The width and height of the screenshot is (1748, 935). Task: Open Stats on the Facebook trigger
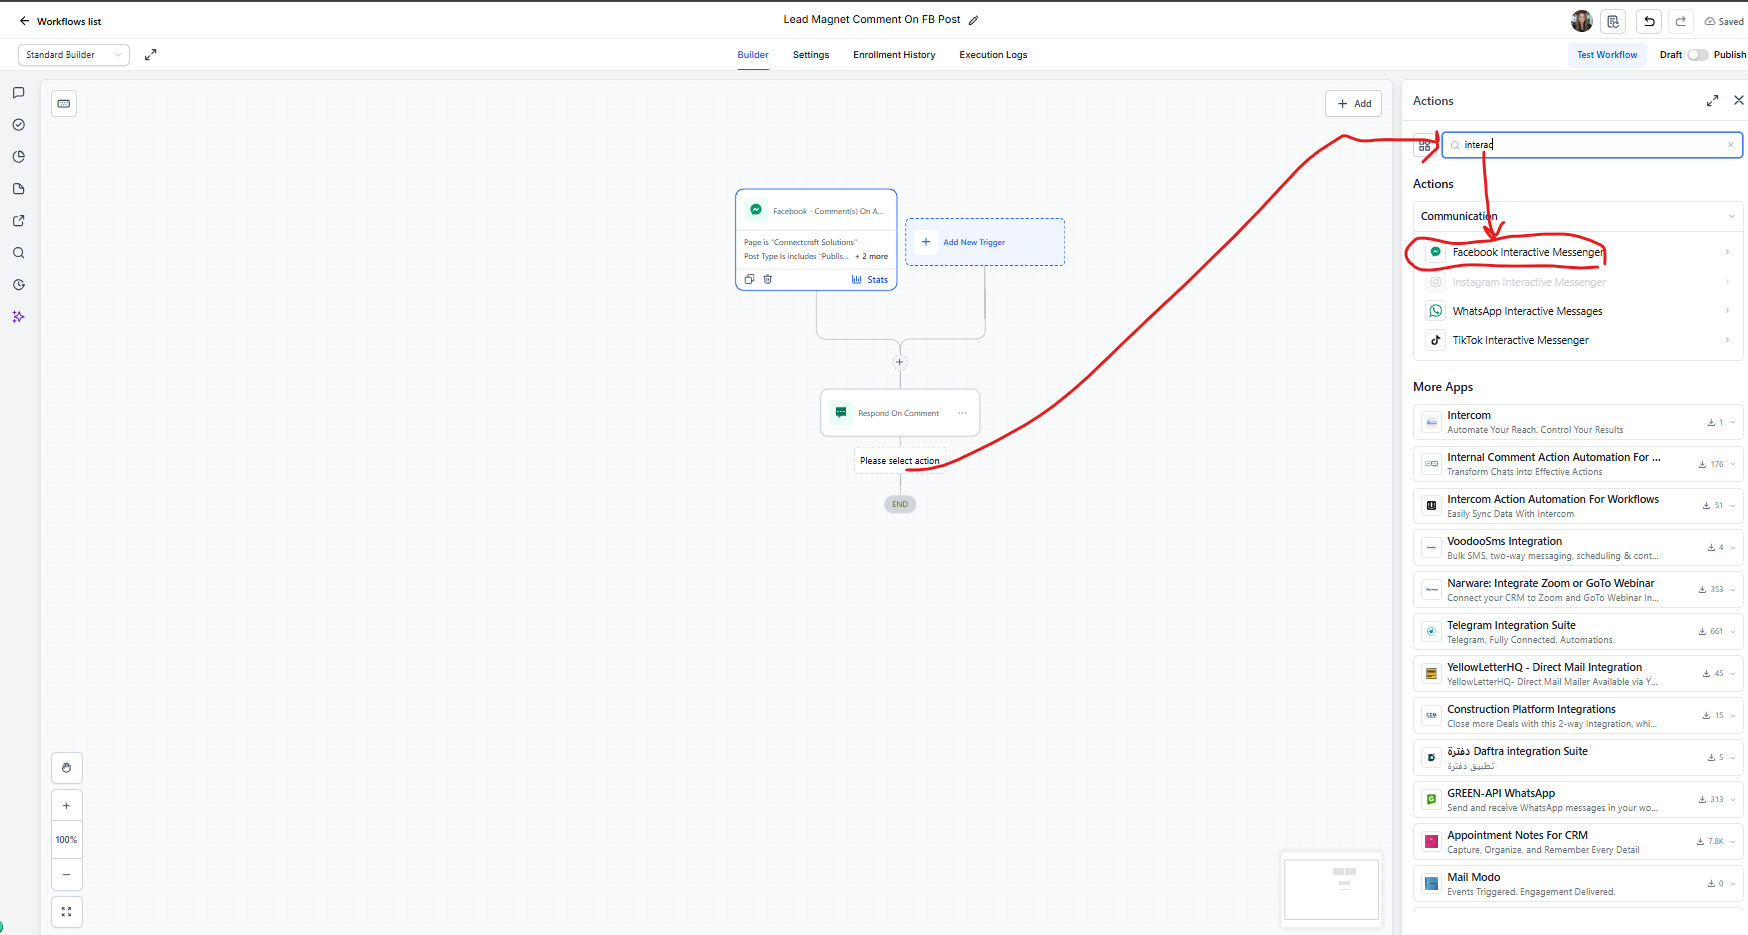click(x=869, y=280)
